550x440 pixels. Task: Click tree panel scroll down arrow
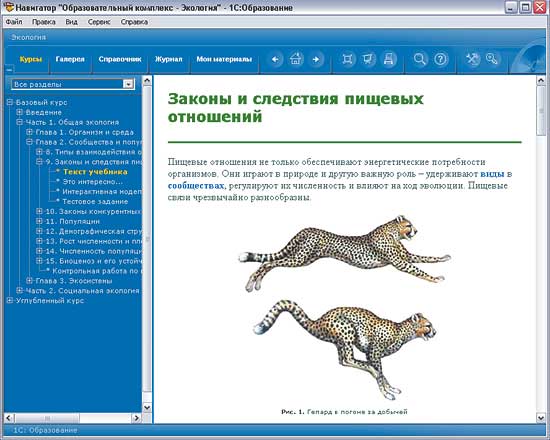[x=147, y=407]
